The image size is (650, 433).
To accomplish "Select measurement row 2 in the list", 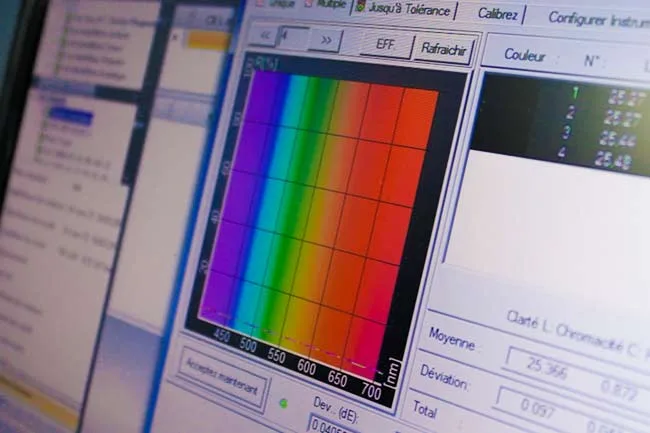I will click(568, 114).
